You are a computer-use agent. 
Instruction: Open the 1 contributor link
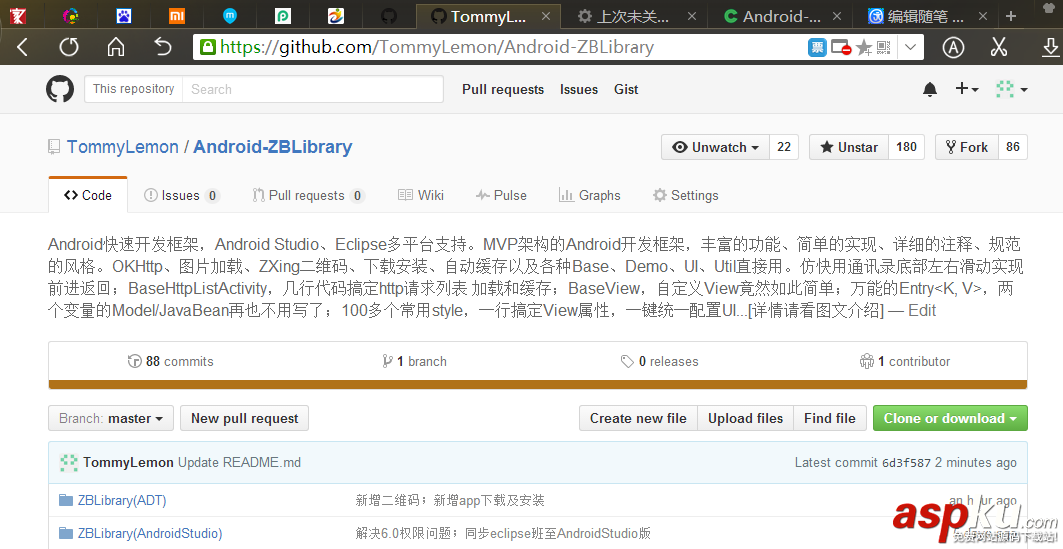(904, 361)
